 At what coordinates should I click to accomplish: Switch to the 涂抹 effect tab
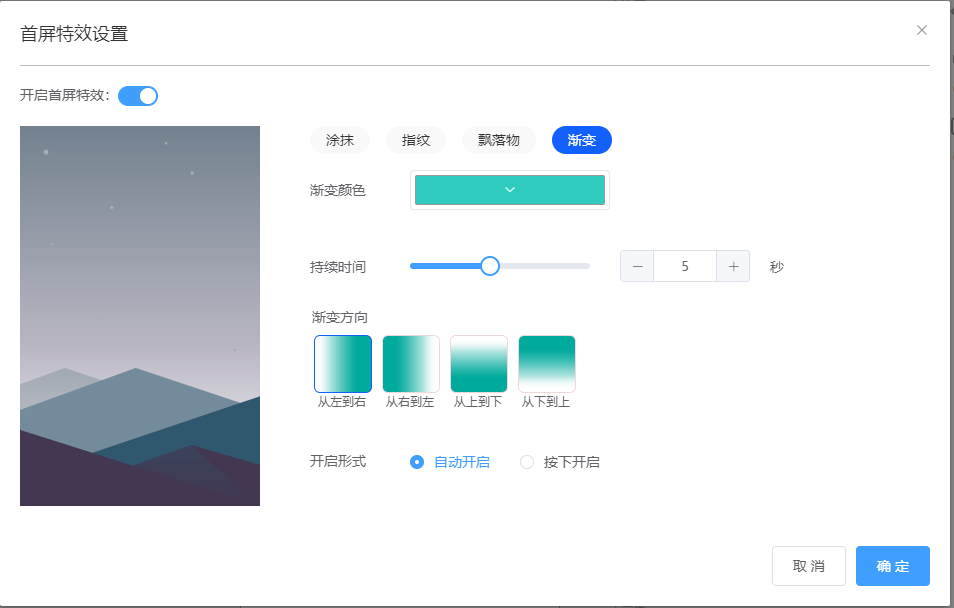[x=340, y=140]
